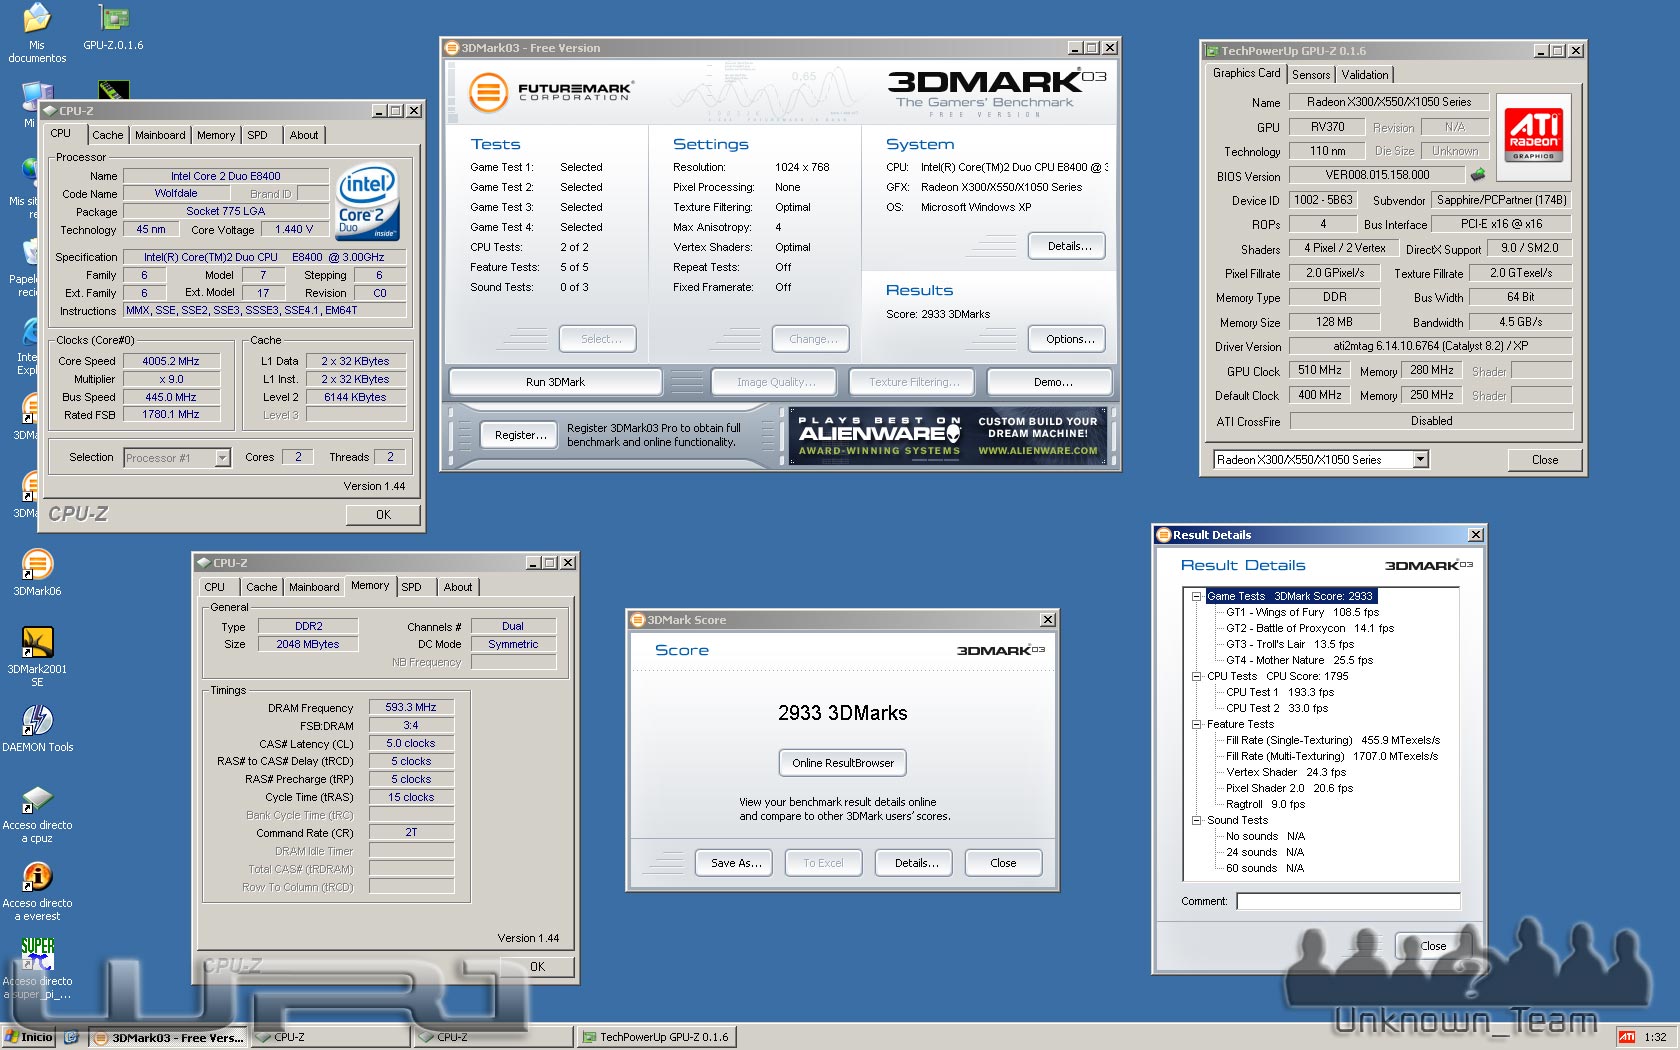
Task: Switch to Sensors tab in GPU-Z
Action: click(1311, 75)
